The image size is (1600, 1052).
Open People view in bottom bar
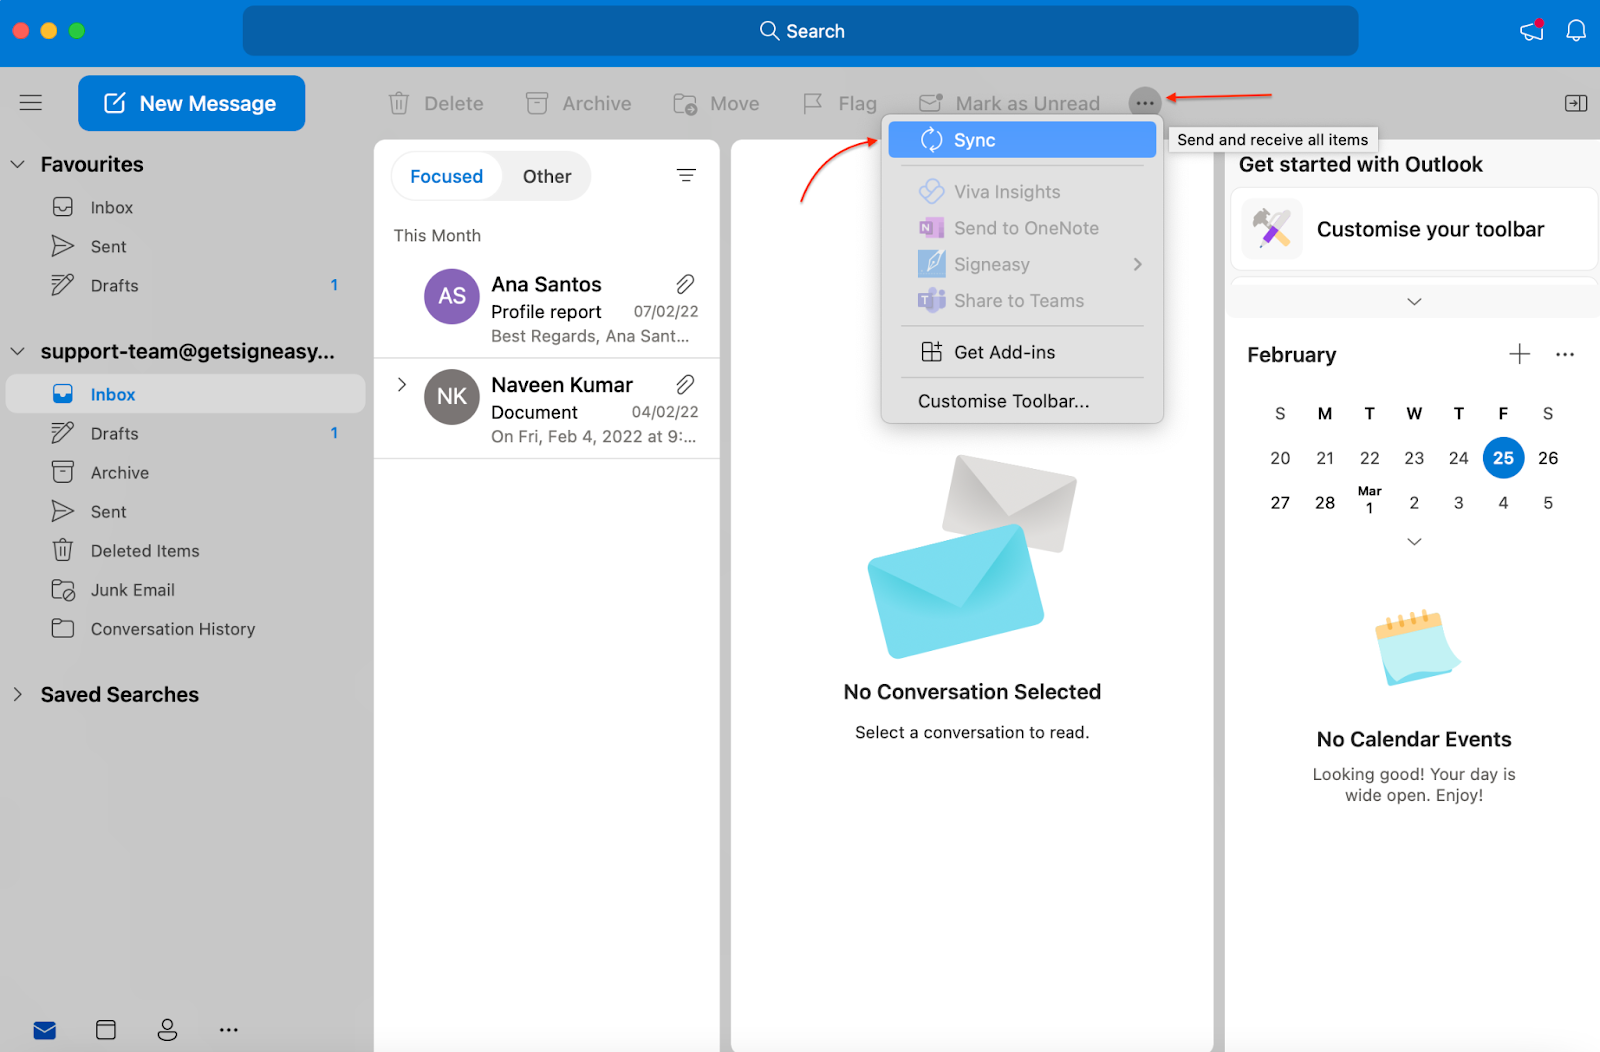(x=167, y=1030)
